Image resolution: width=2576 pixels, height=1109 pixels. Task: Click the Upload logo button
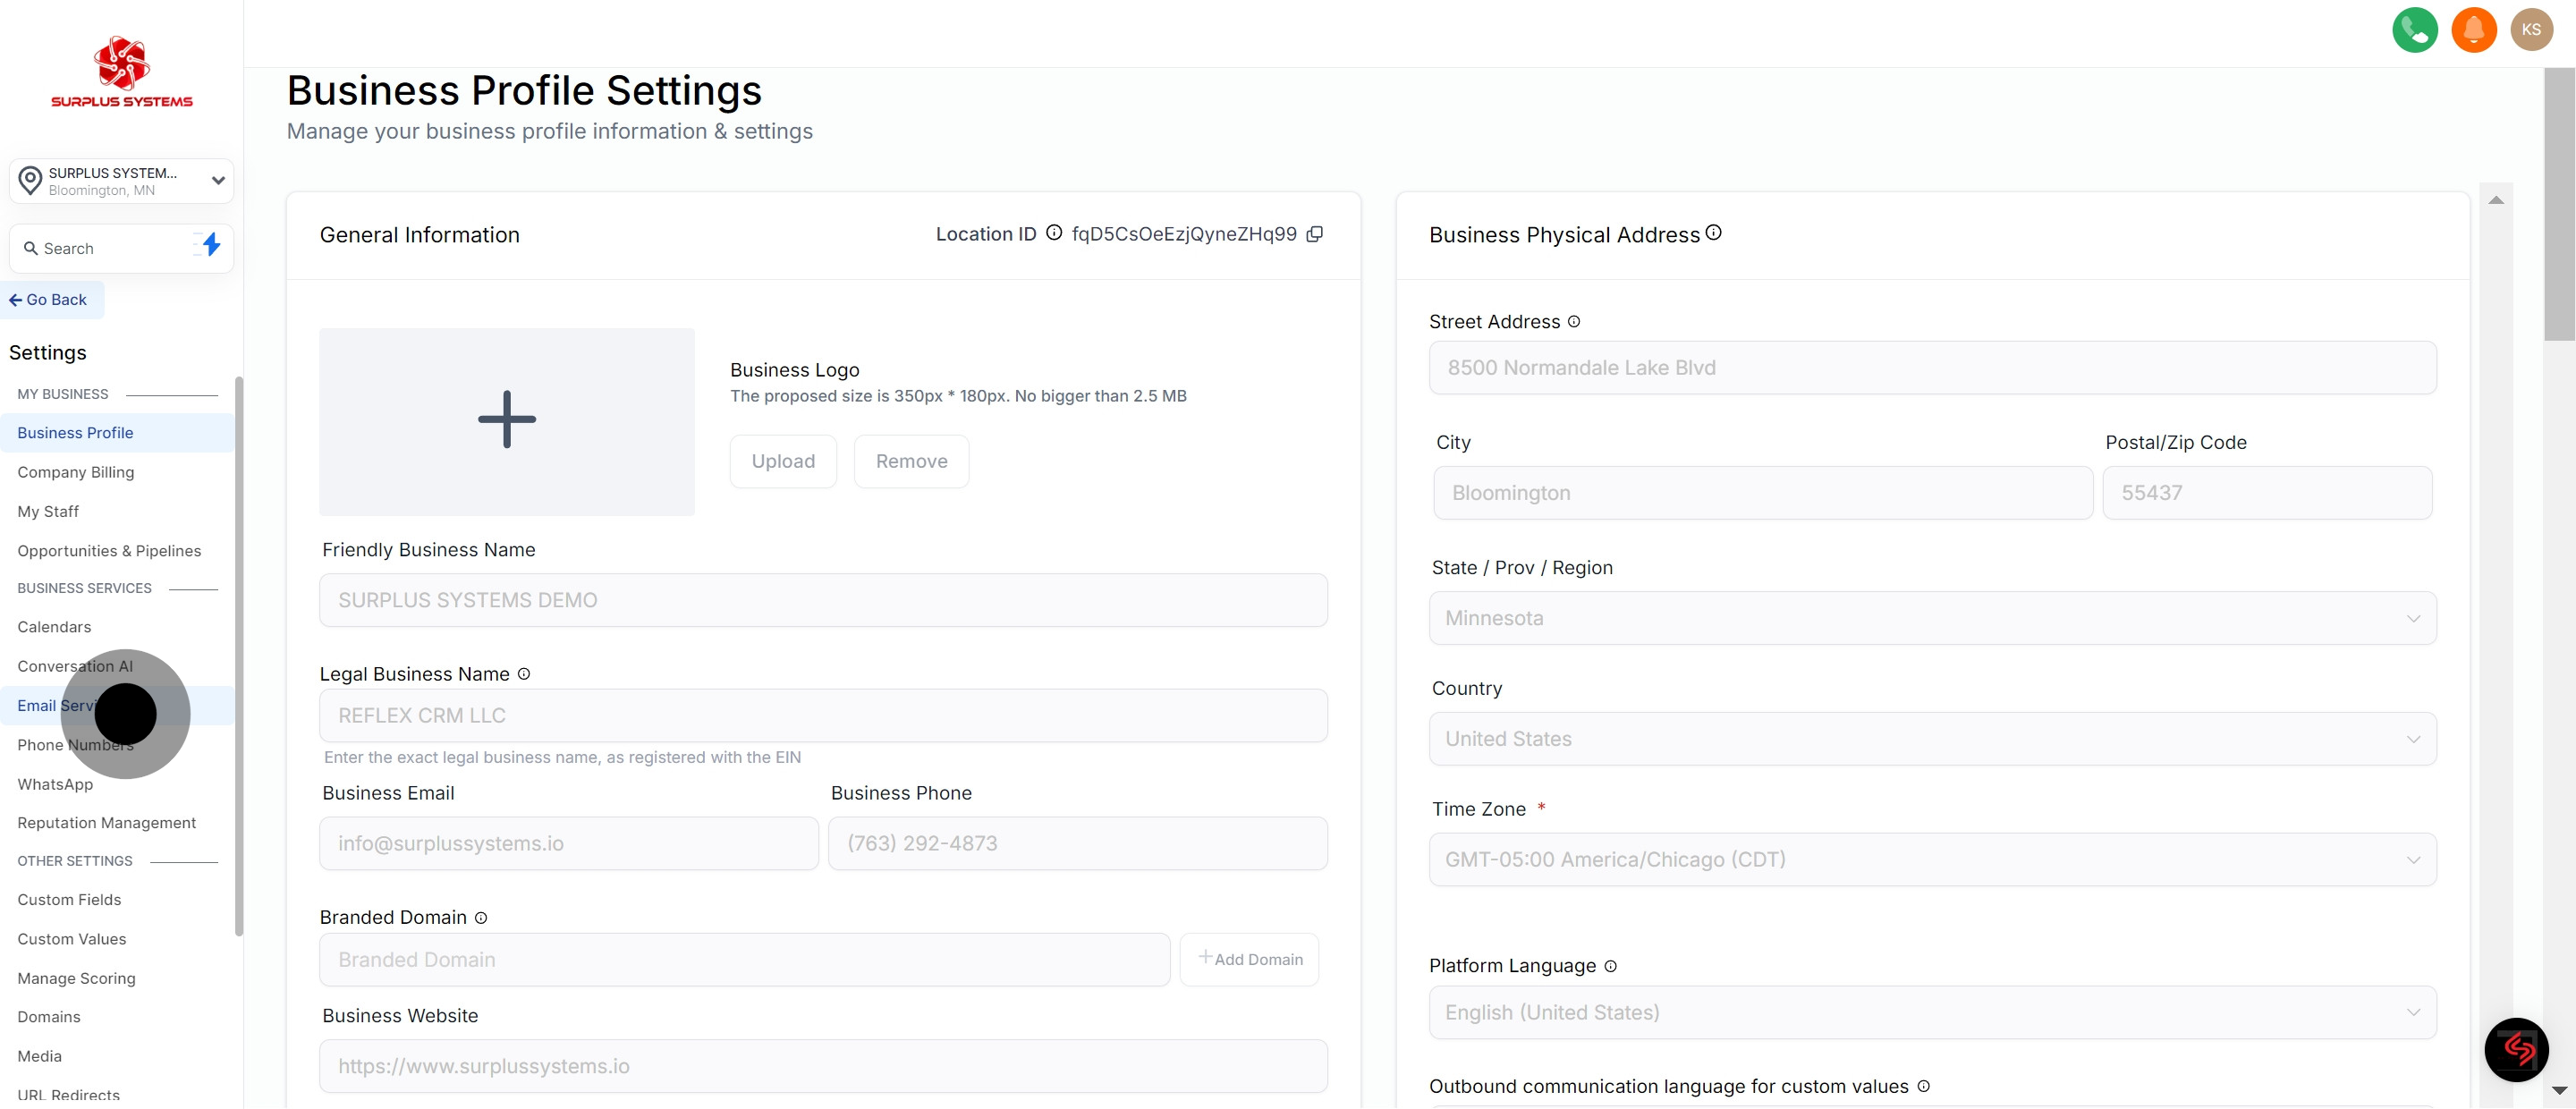point(783,462)
